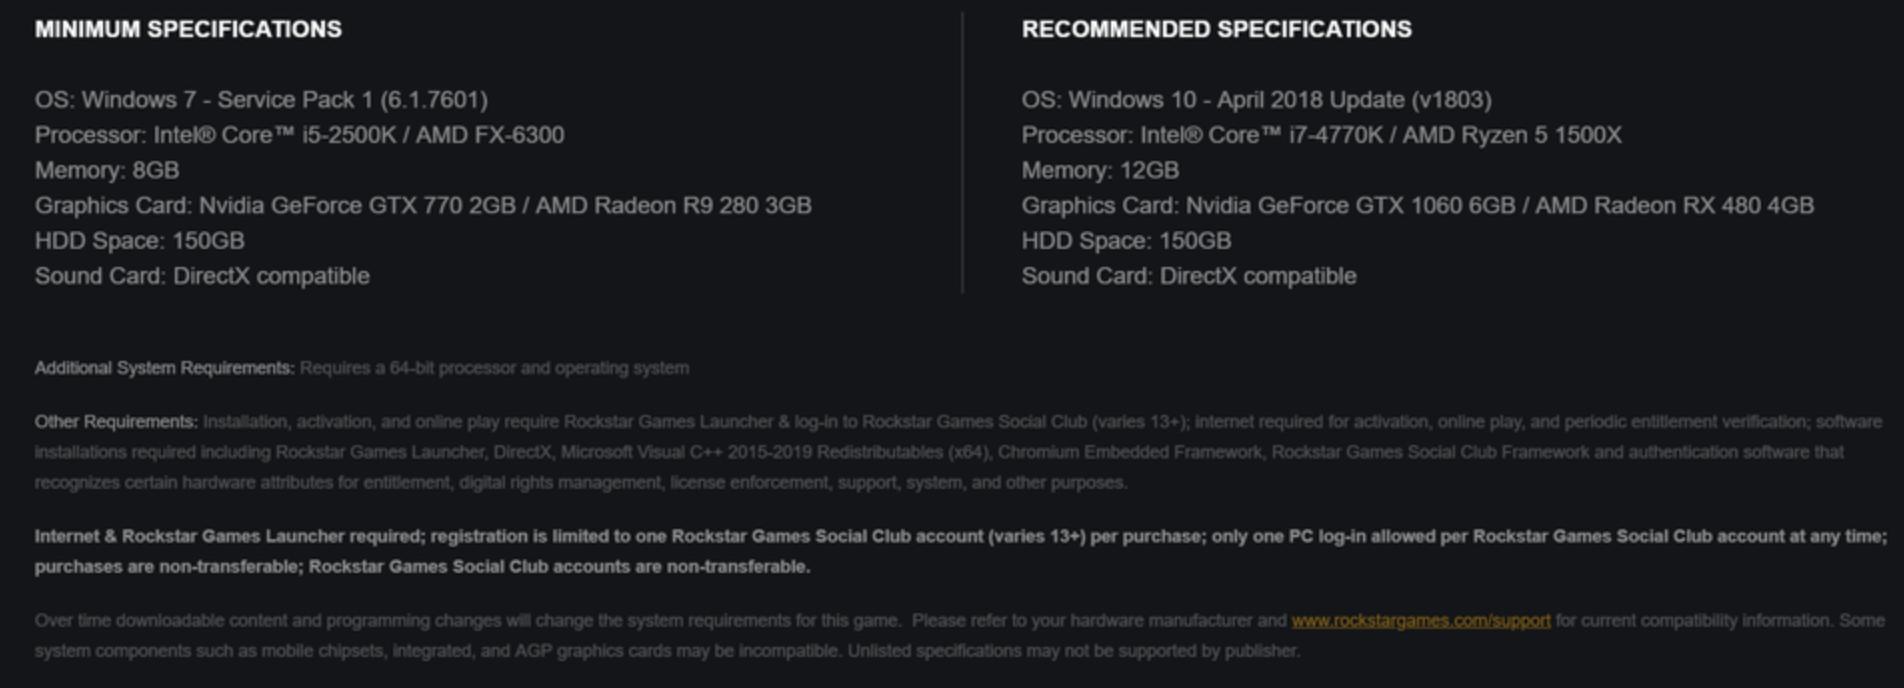The image size is (1904, 688).
Task: Click the Memory: 12GB line
Action: click(1100, 170)
